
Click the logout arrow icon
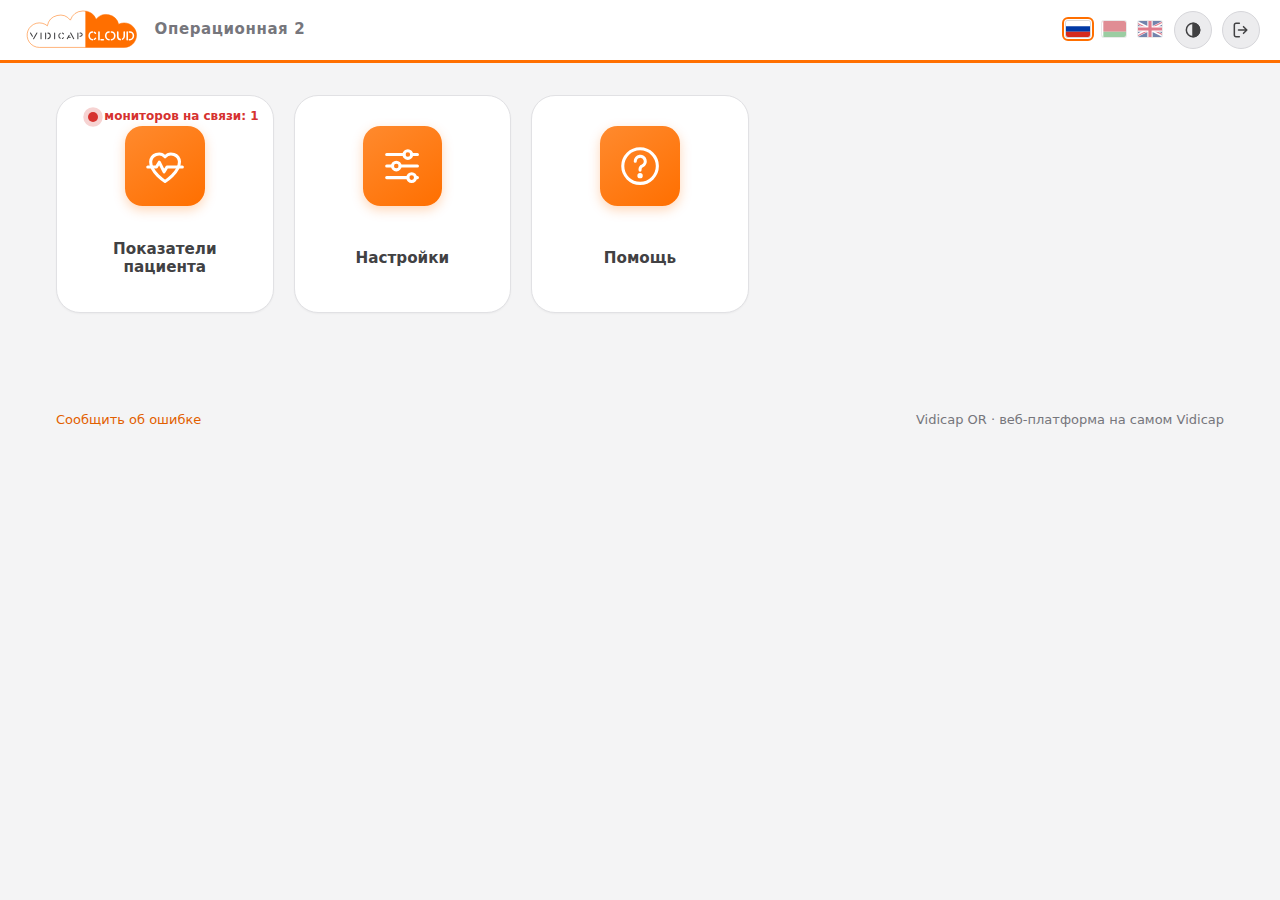(1241, 30)
